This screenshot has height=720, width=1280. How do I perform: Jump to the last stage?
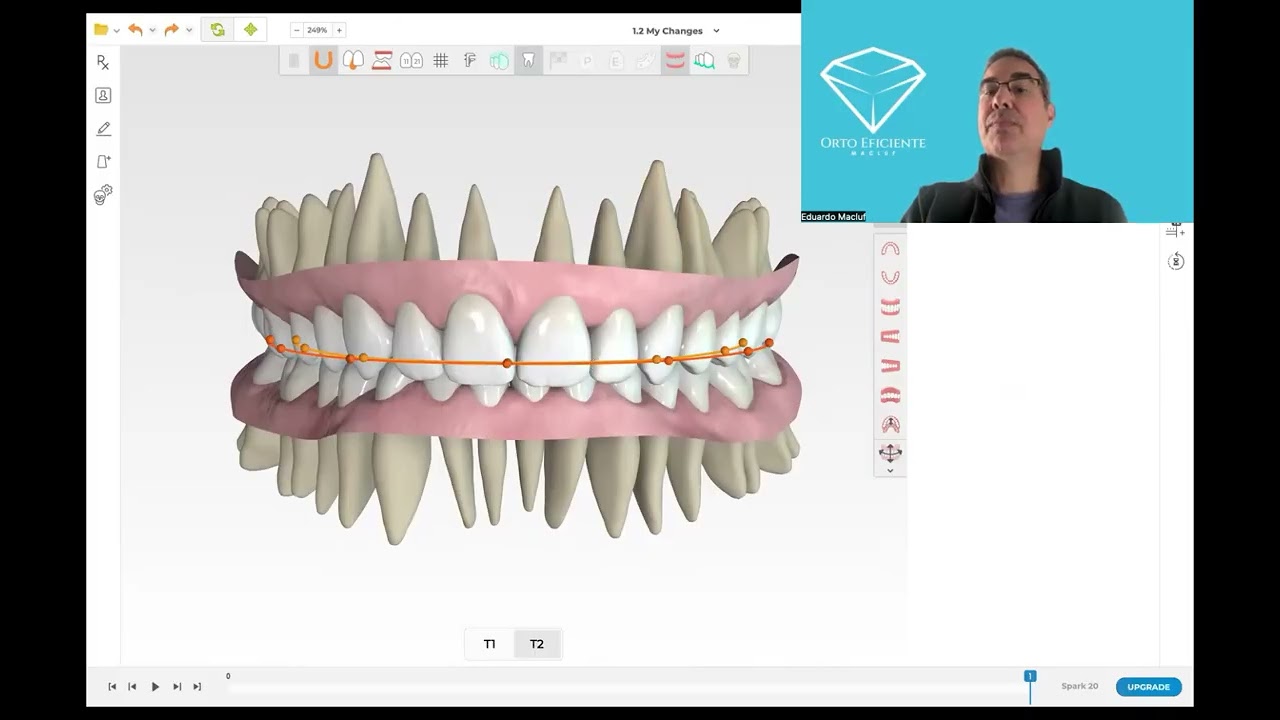tap(197, 686)
